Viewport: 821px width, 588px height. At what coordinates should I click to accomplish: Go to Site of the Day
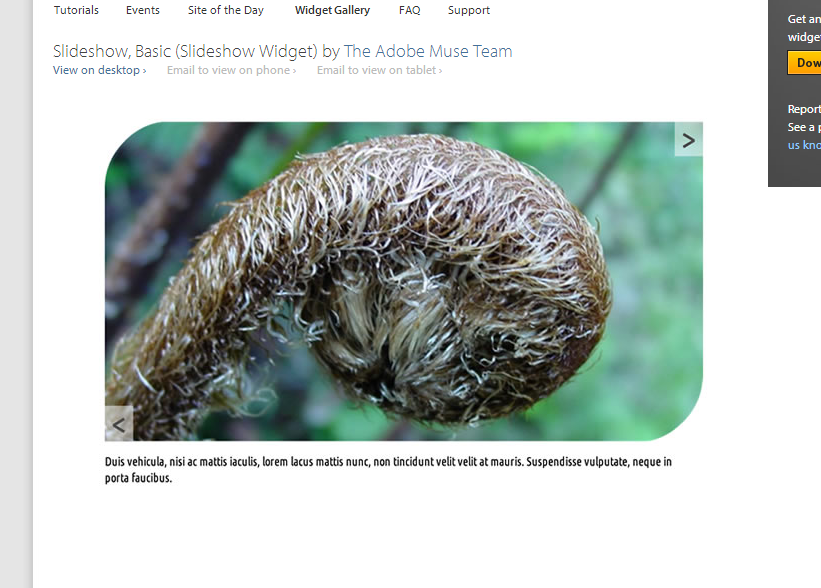coord(226,10)
